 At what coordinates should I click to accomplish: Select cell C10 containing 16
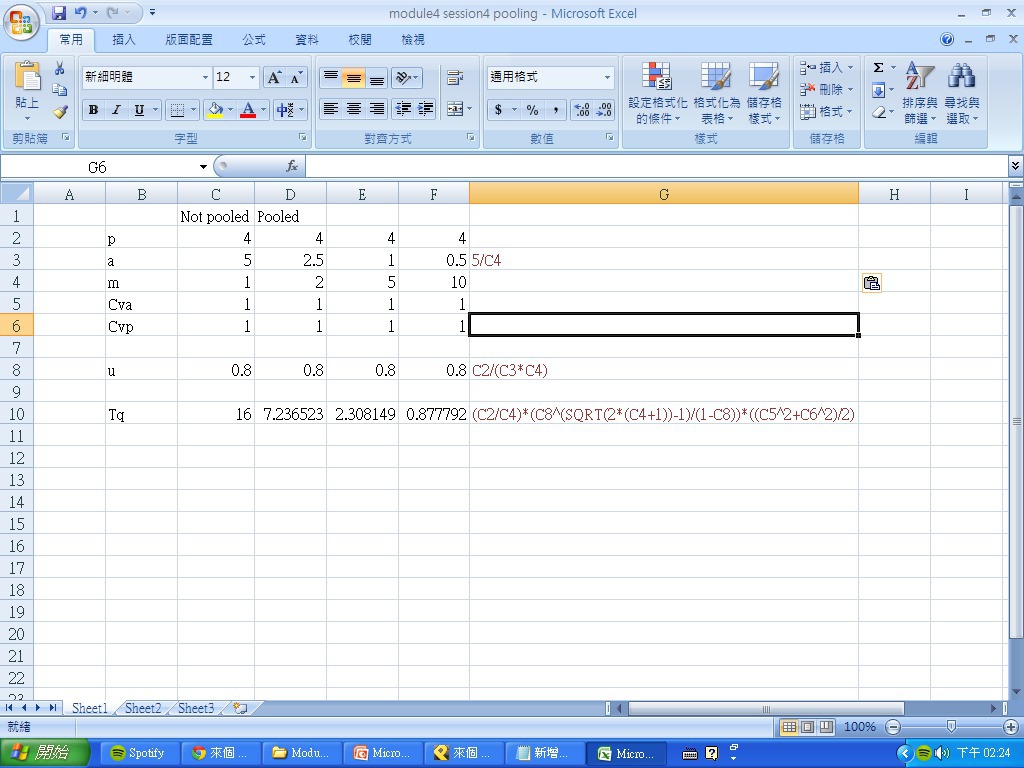[x=215, y=414]
